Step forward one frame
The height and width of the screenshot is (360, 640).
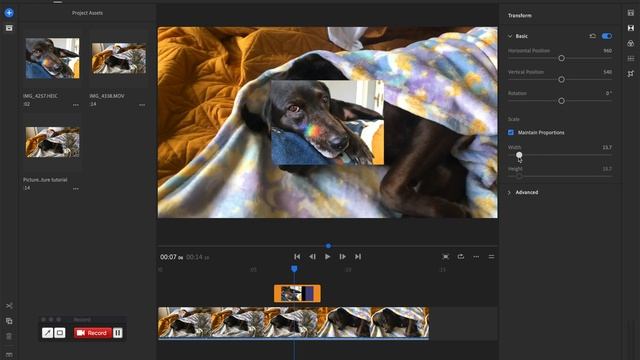[342, 256]
